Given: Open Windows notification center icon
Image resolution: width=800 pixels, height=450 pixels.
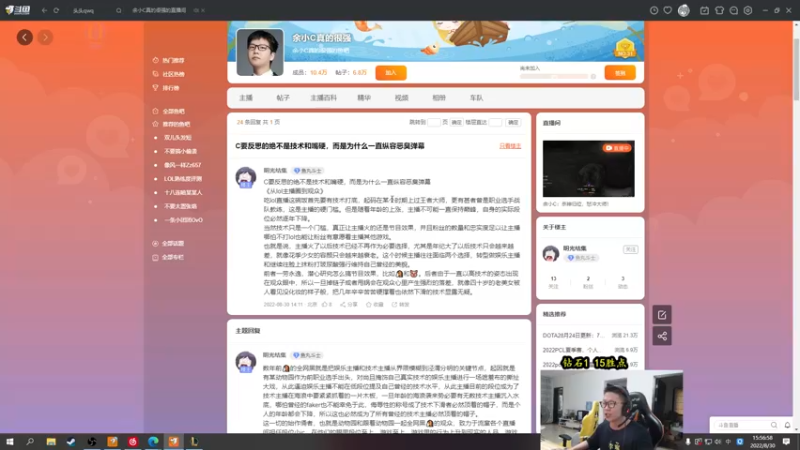Looking at the screenshot, I should pyautogui.click(x=786, y=441).
